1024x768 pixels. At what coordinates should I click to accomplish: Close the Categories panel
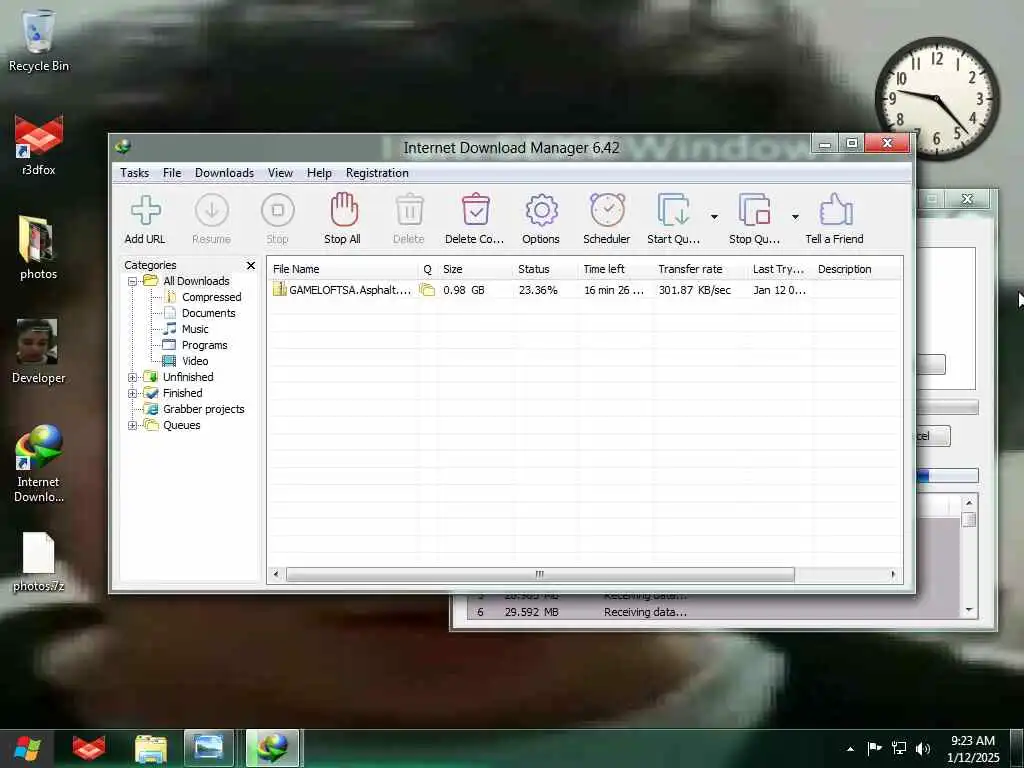251,265
